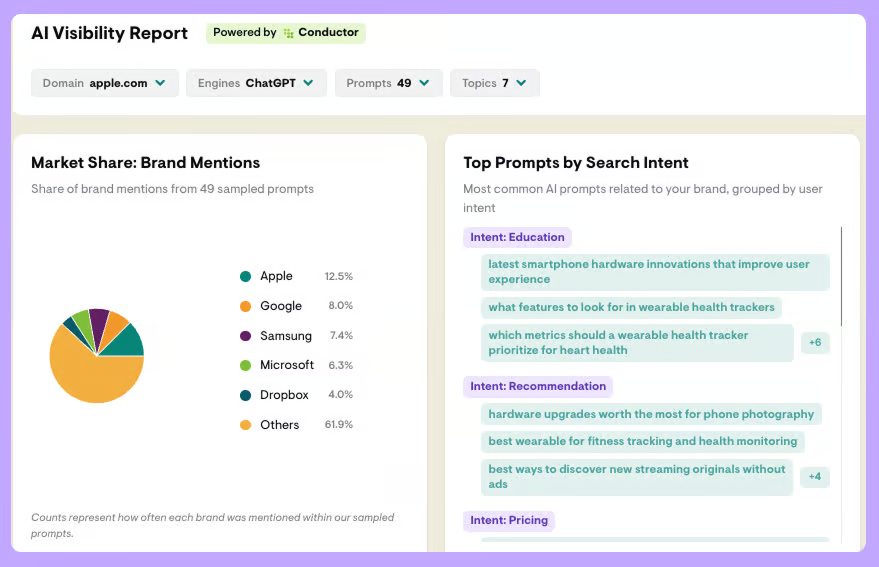
Task: Select the Google legend color dot
Action: coord(245,306)
